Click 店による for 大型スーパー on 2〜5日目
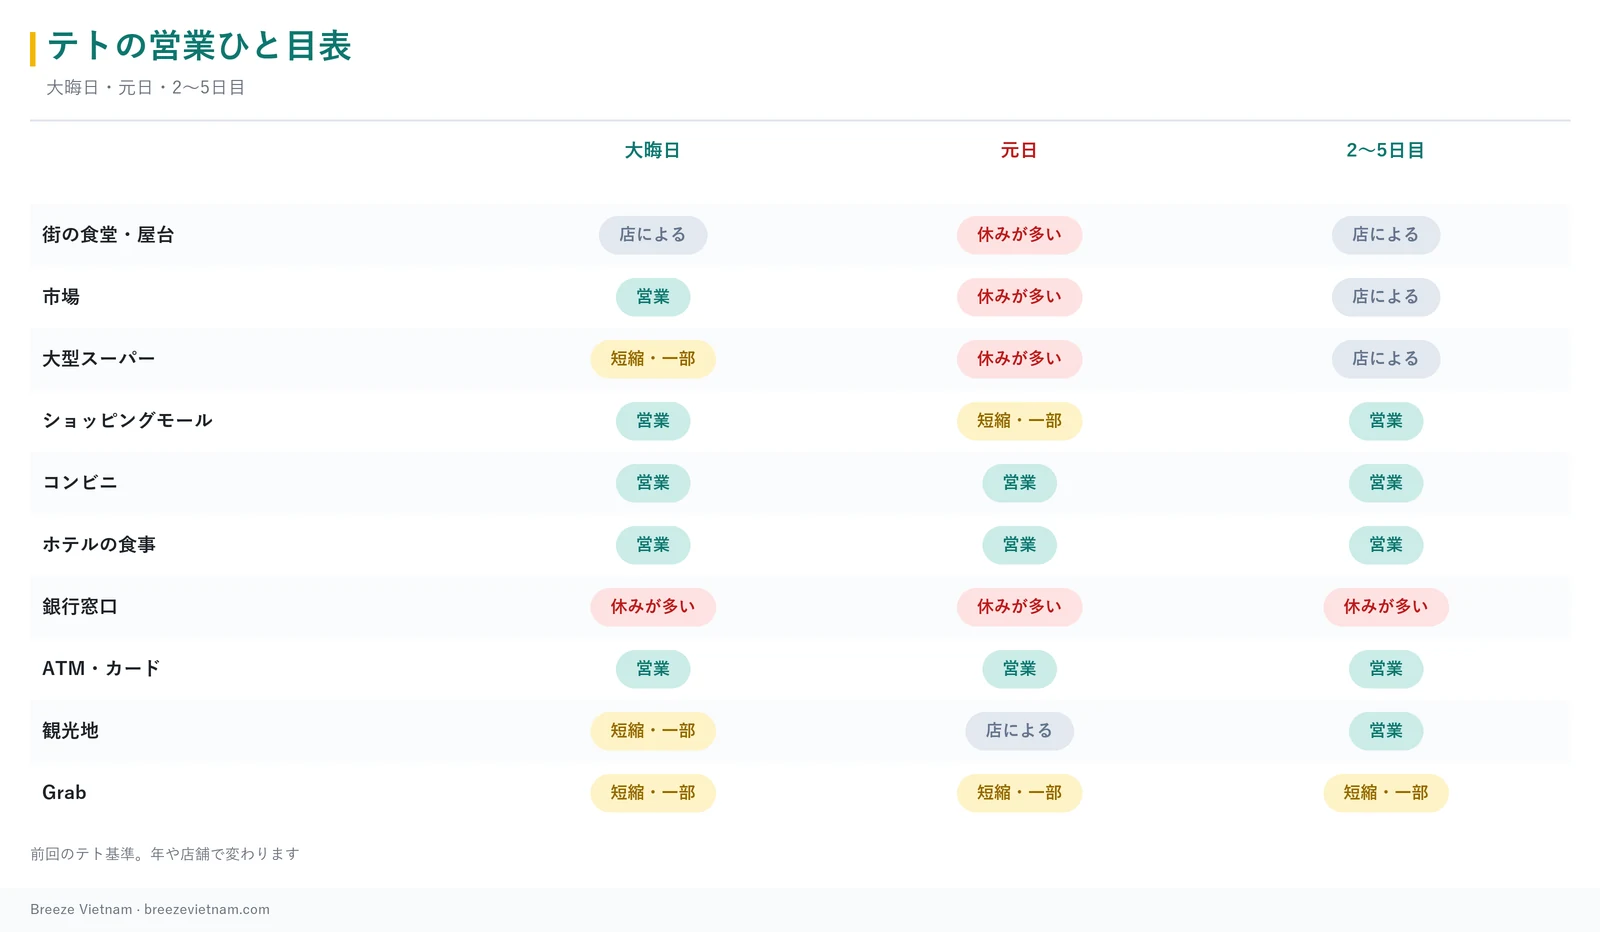1600x932 pixels. pyautogui.click(x=1386, y=359)
